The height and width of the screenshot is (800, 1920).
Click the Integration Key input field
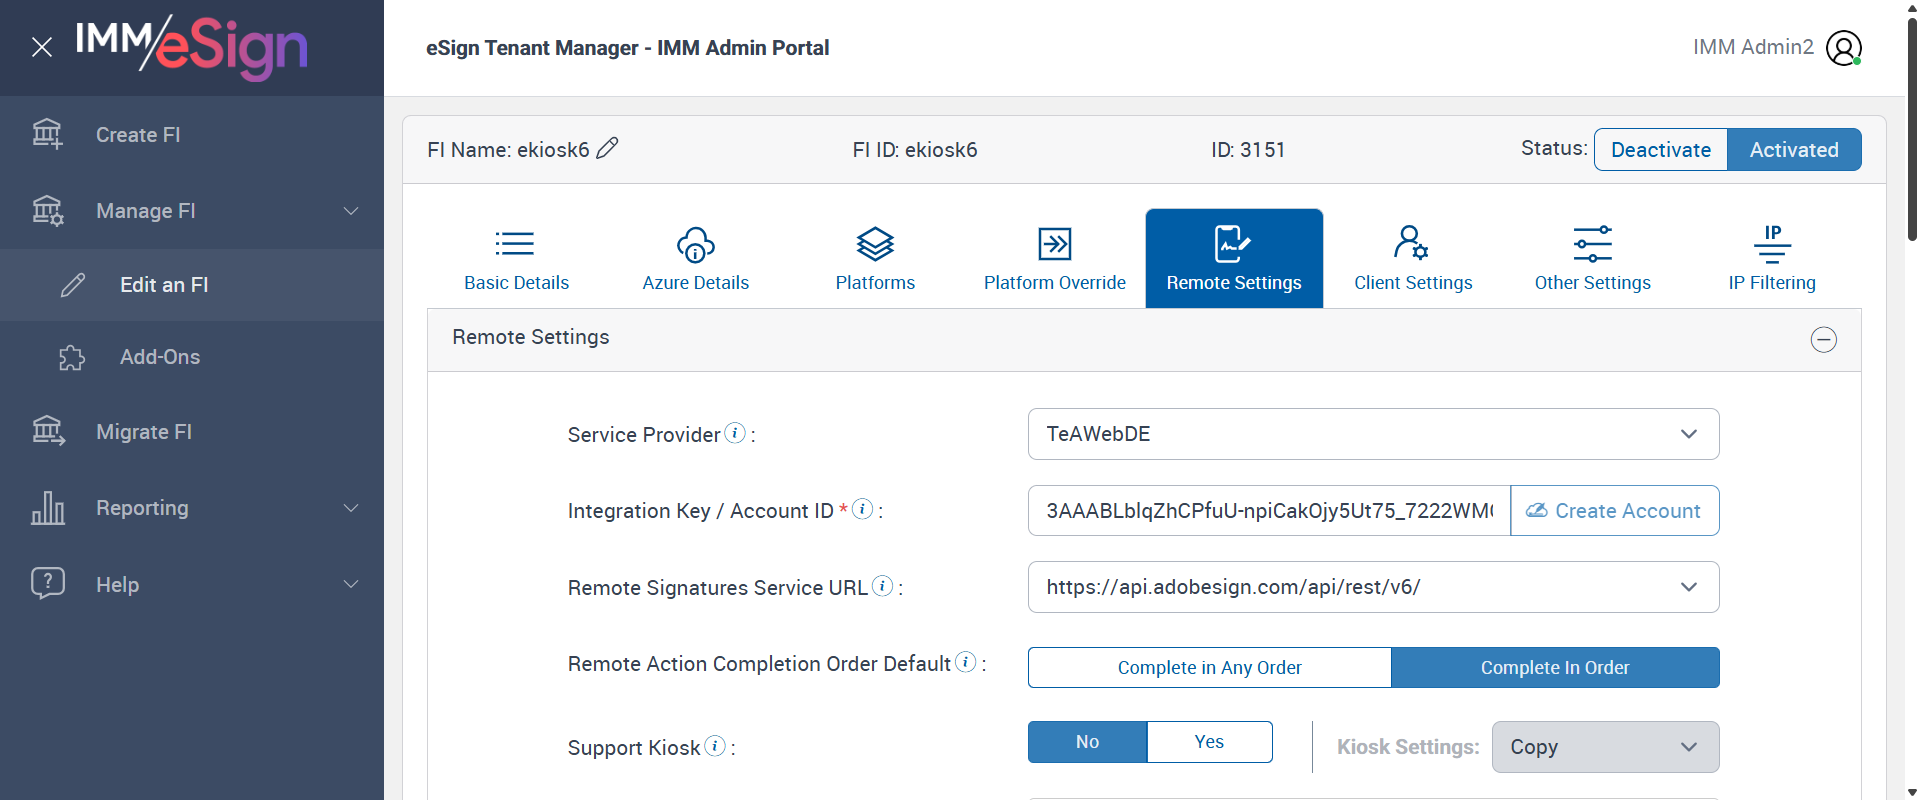(x=1268, y=511)
